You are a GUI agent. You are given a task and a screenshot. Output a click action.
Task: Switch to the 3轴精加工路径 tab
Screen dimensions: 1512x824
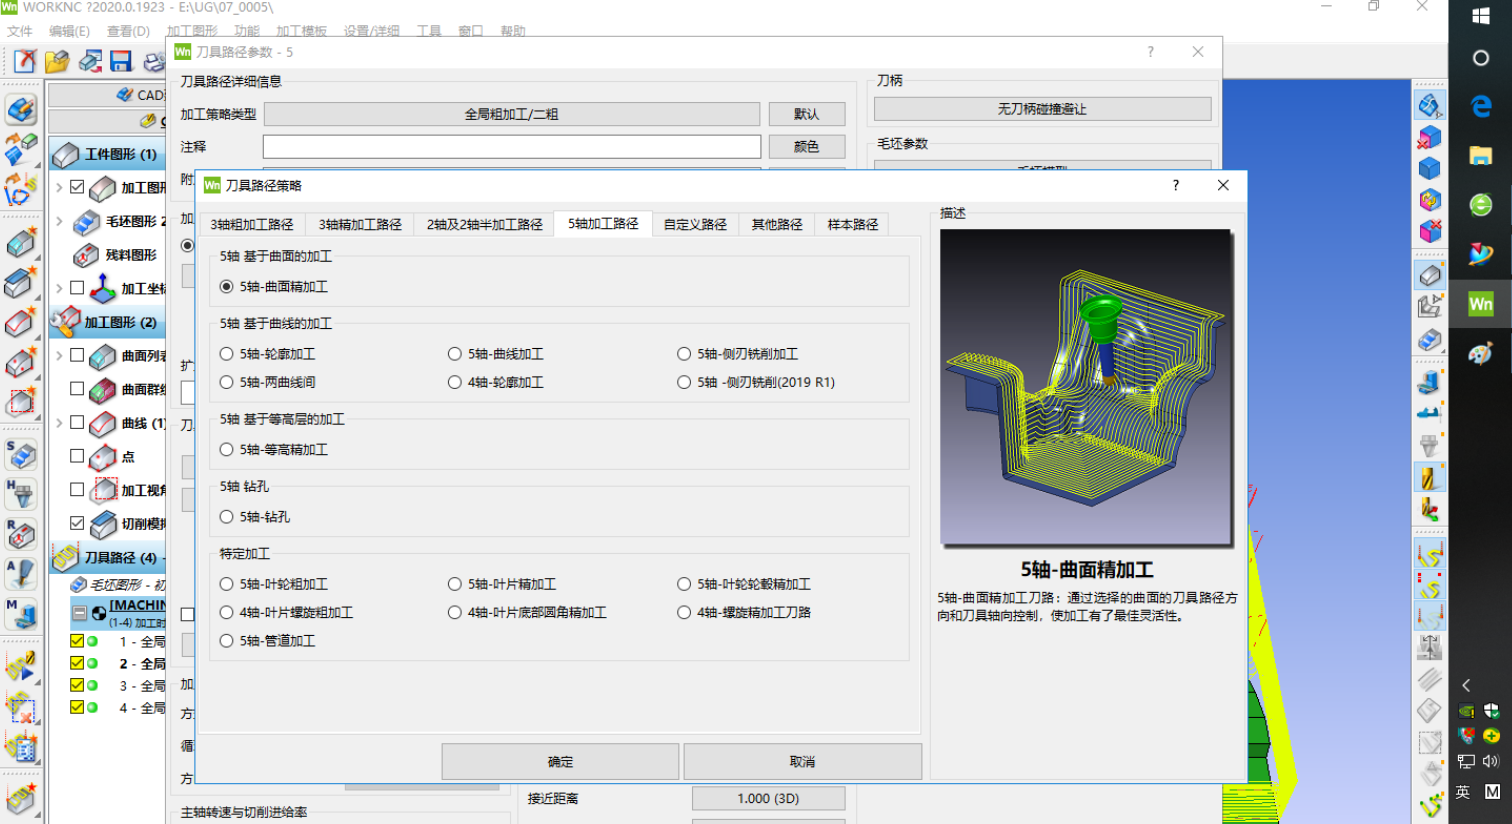[360, 224]
